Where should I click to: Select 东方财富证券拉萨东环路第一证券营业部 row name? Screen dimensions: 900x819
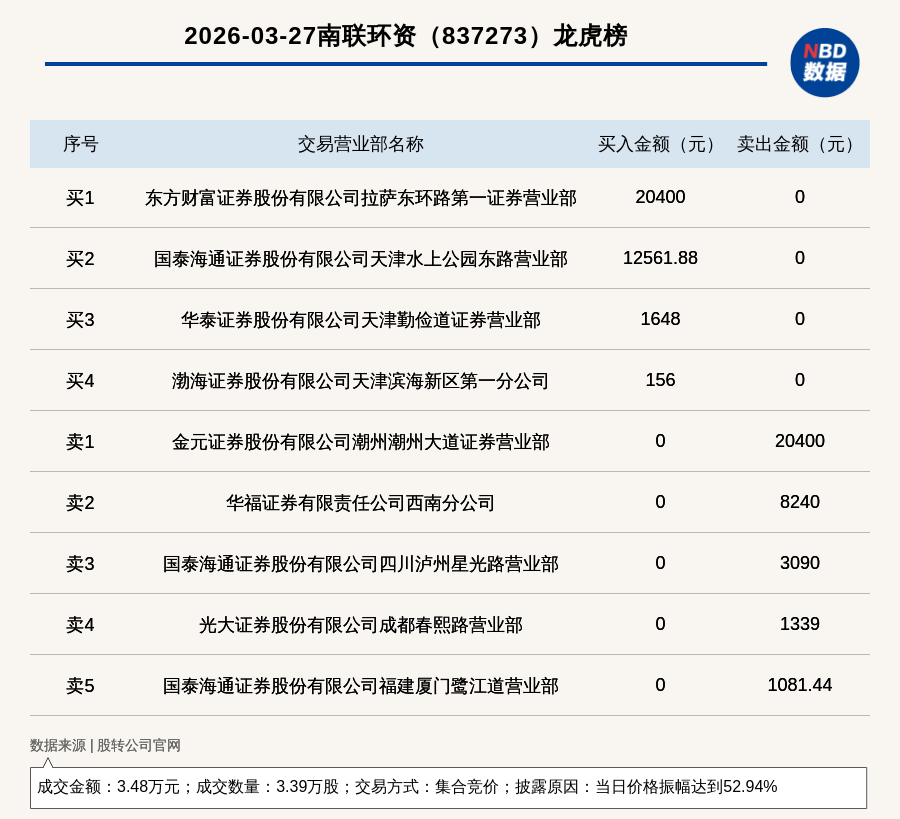coord(360,198)
